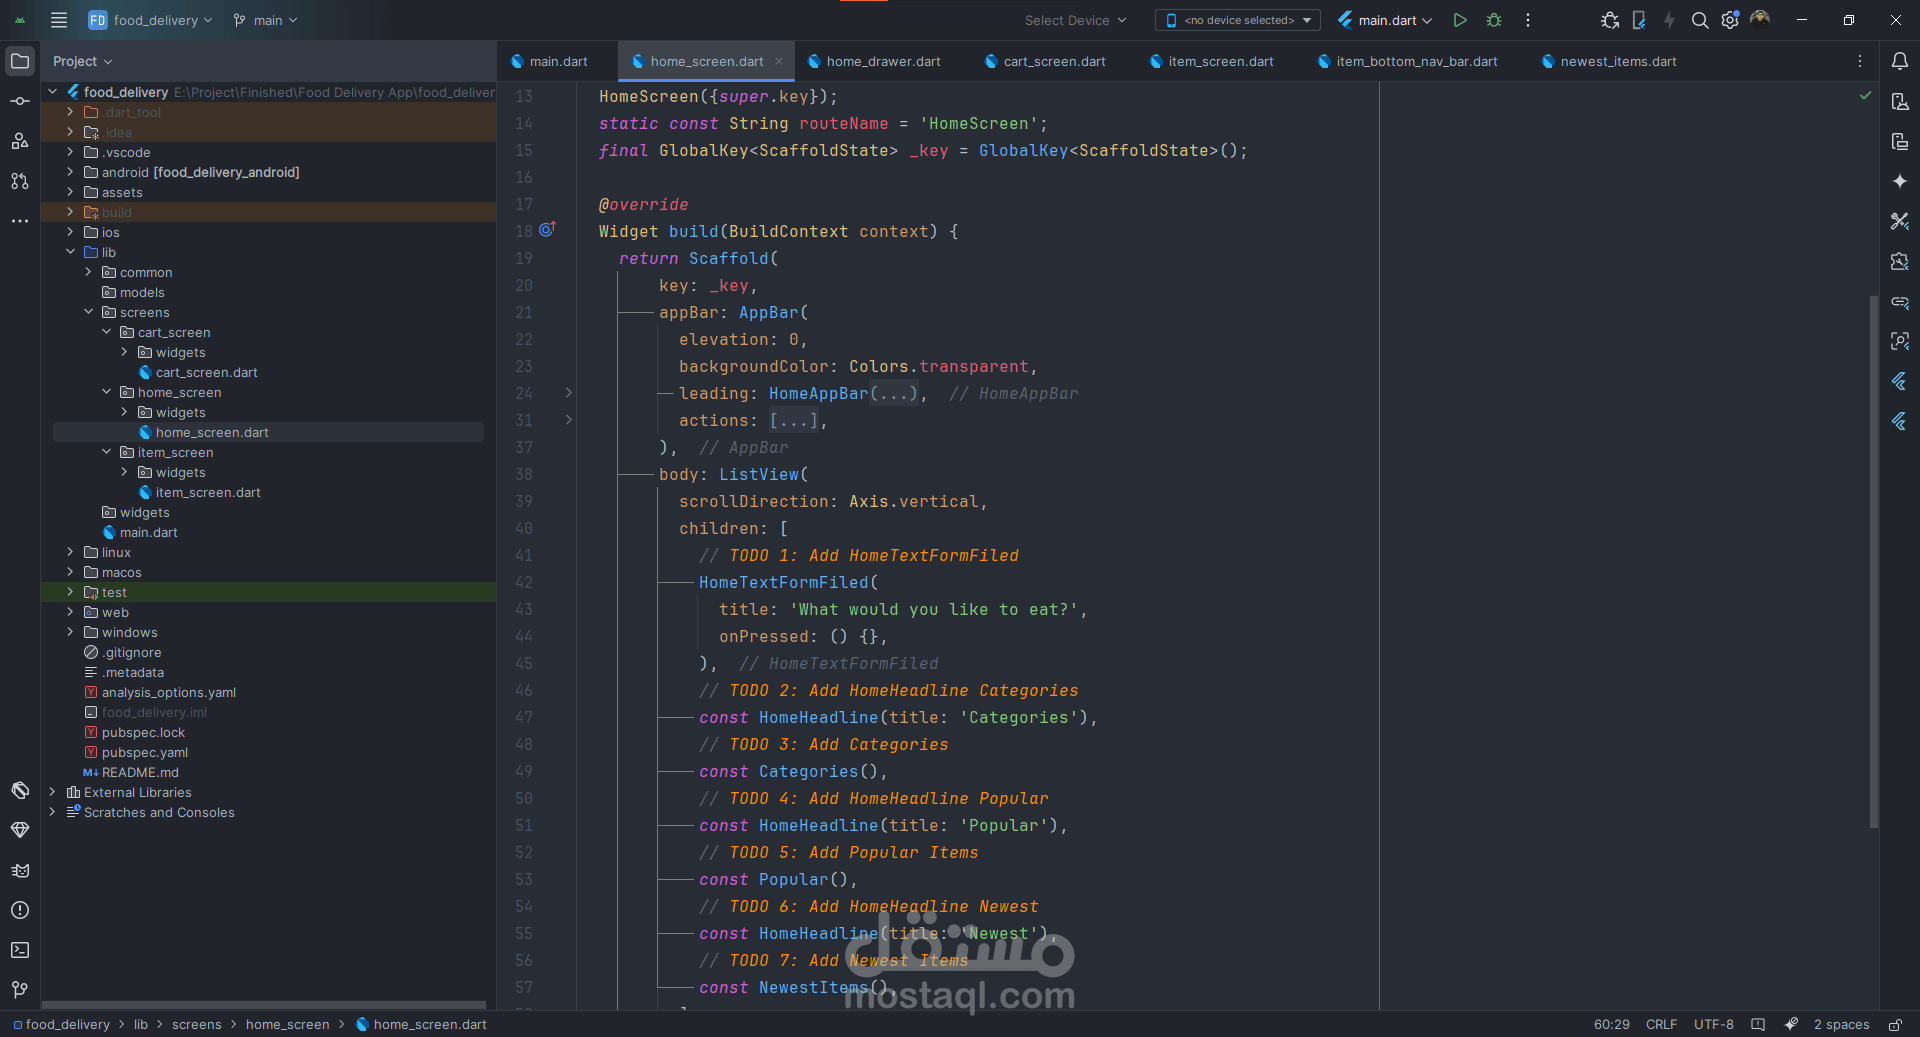The width and height of the screenshot is (1920, 1037).
Task: Open the Project view selector dropdown
Action: (x=82, y=61)
